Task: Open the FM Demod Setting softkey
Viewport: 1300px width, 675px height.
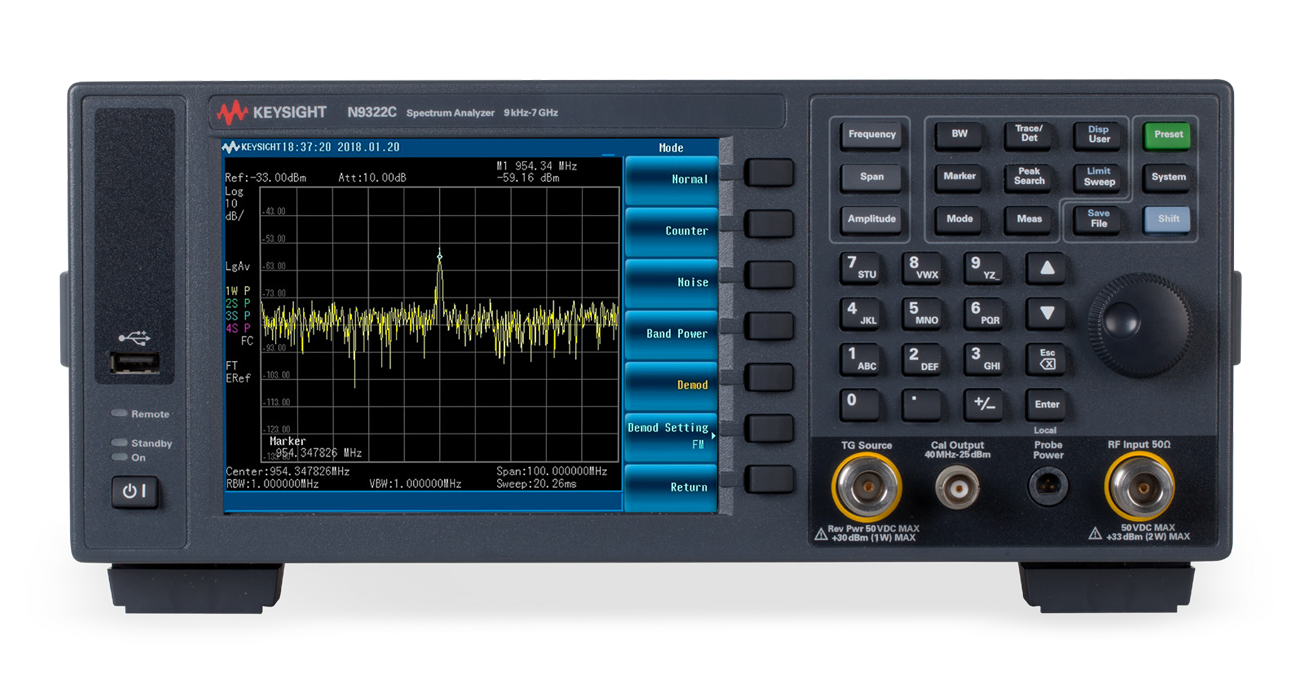Action: 671,434
